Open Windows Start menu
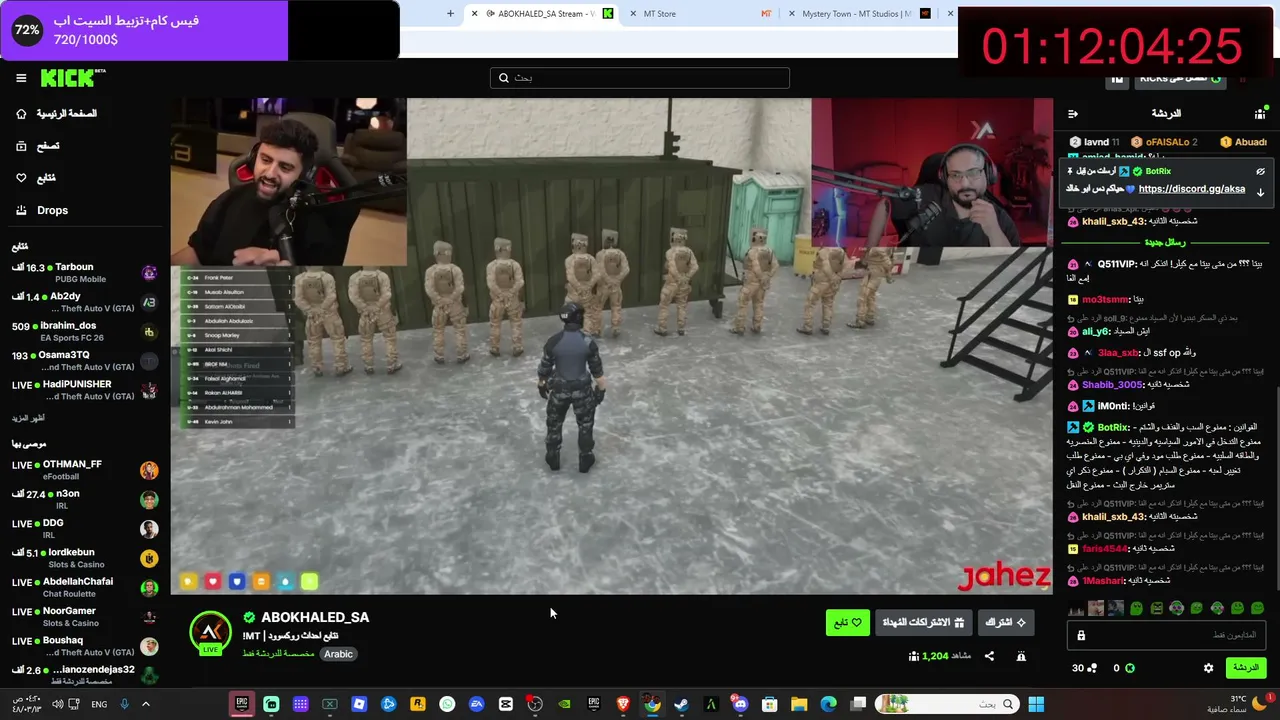The height and width of the screenshot is (720, 1280). point(1036,704)
